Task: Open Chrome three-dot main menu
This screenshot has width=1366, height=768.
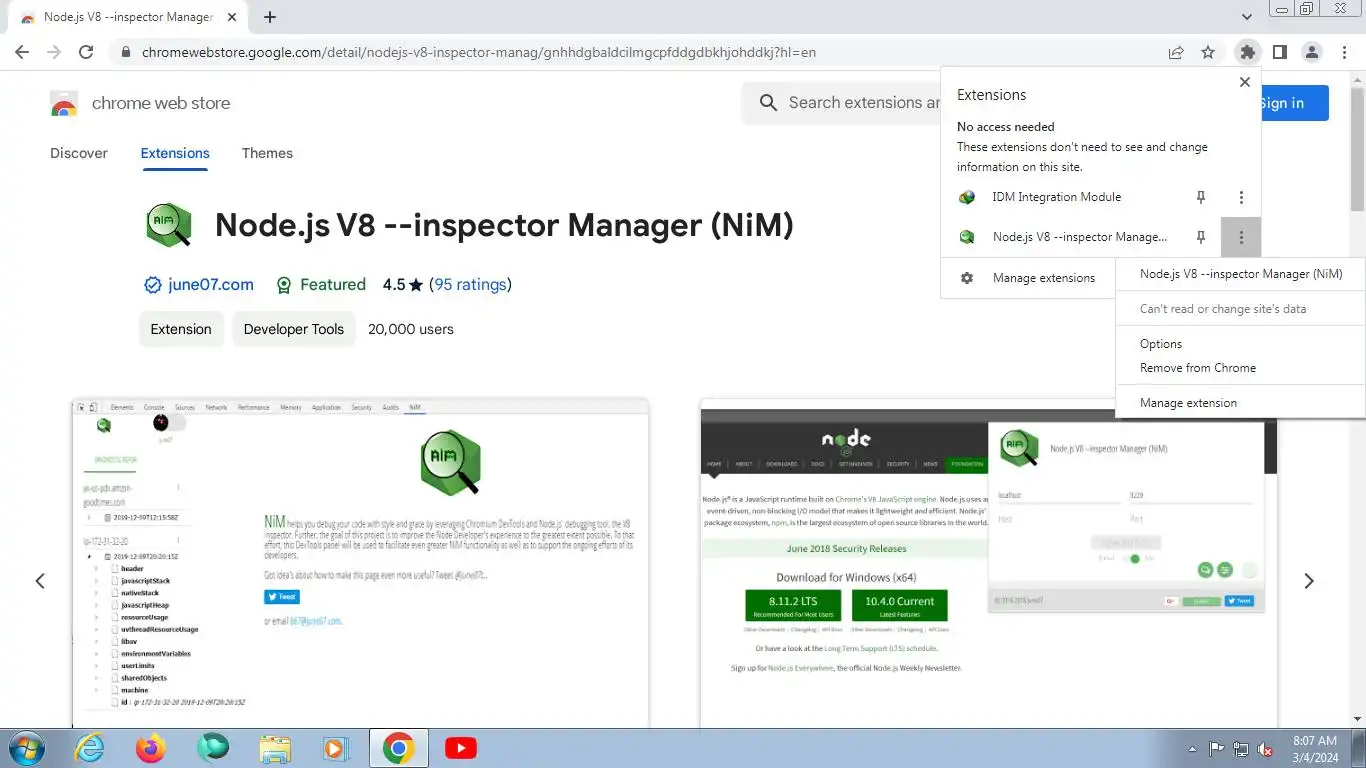Action: click(x=1345, y=52)
